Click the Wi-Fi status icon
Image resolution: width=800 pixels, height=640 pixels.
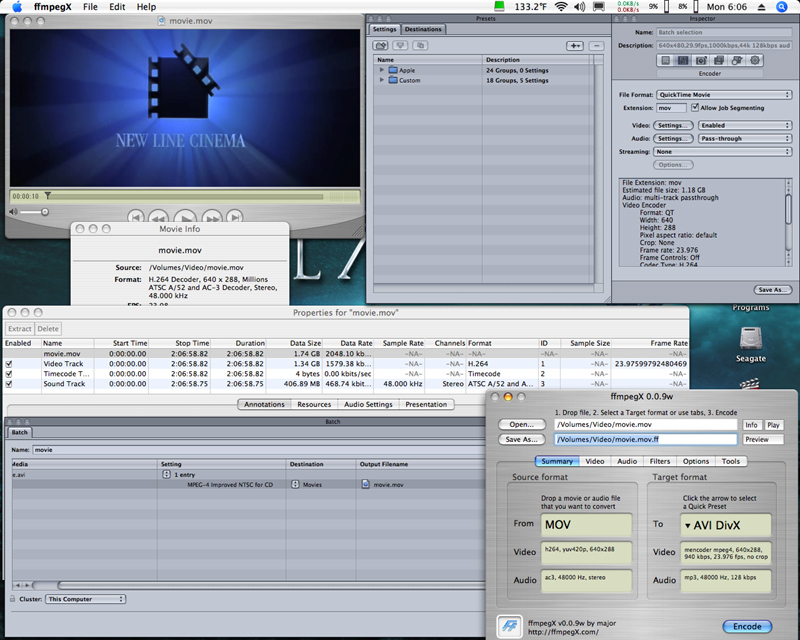(x=561, y=7)
